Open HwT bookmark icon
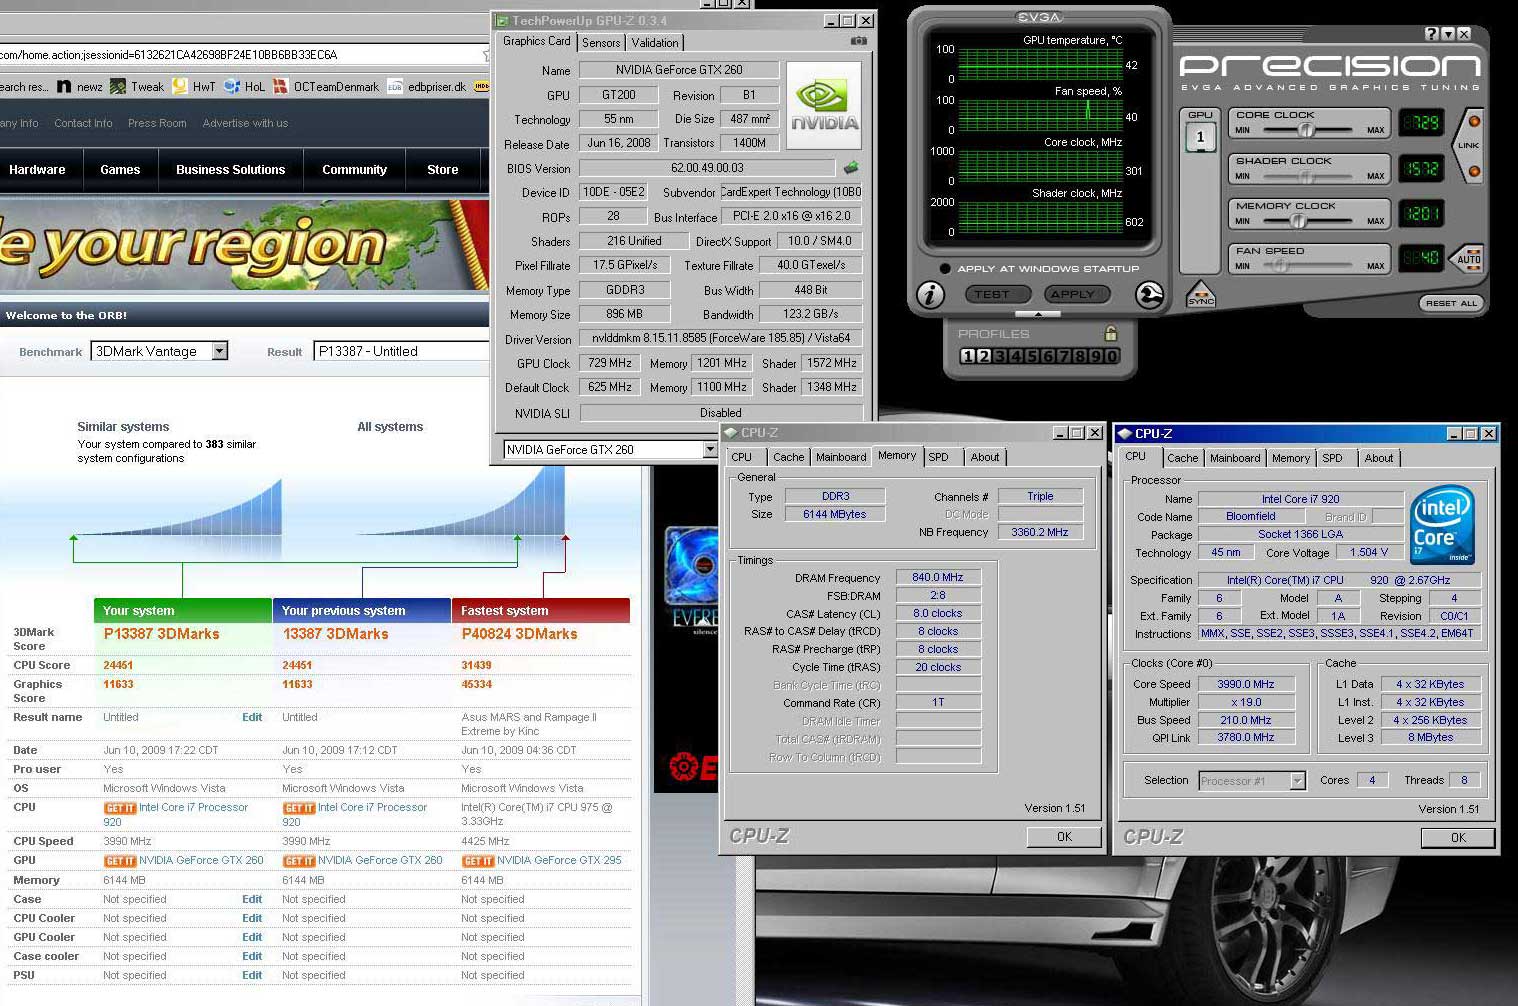 click(180, 87)
